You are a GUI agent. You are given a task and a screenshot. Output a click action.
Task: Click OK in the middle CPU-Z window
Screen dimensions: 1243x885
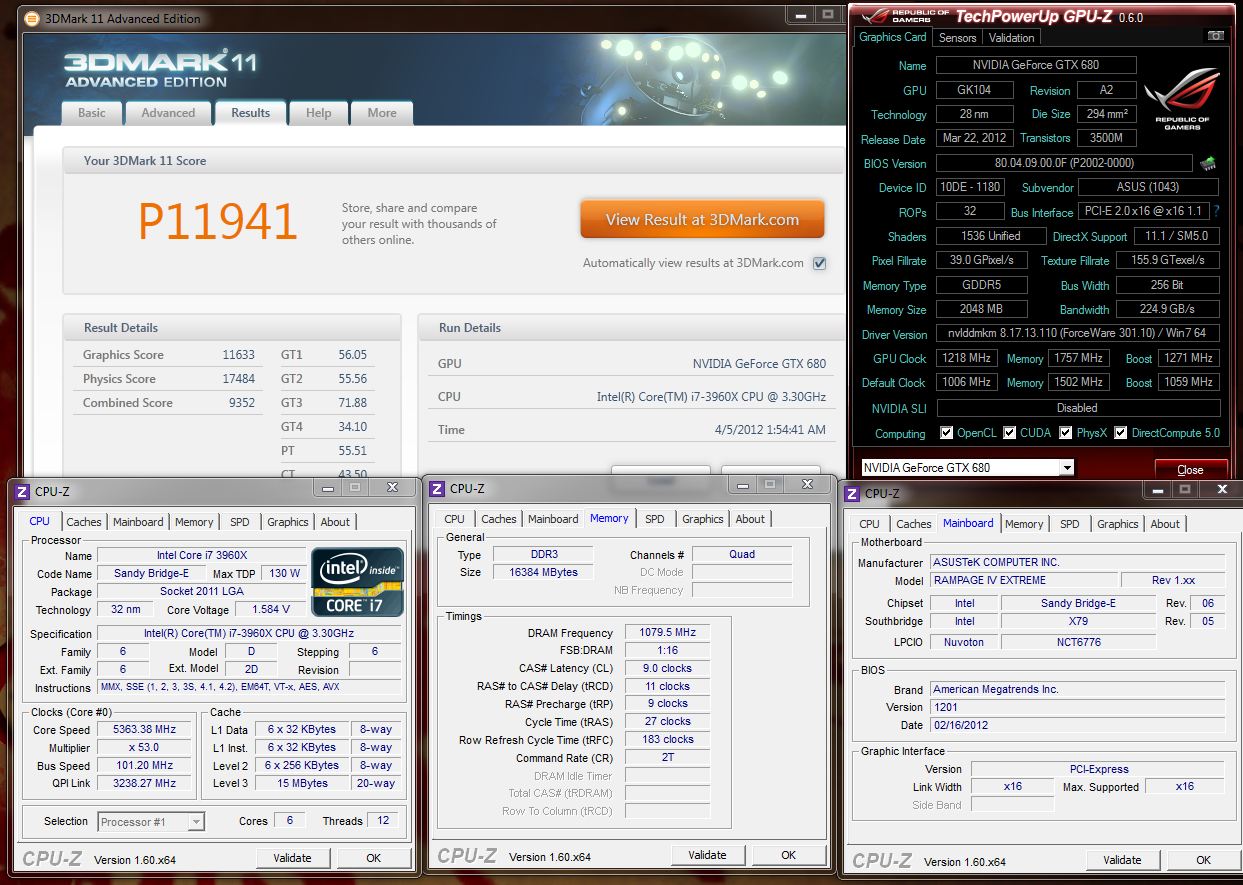(788, 855)
